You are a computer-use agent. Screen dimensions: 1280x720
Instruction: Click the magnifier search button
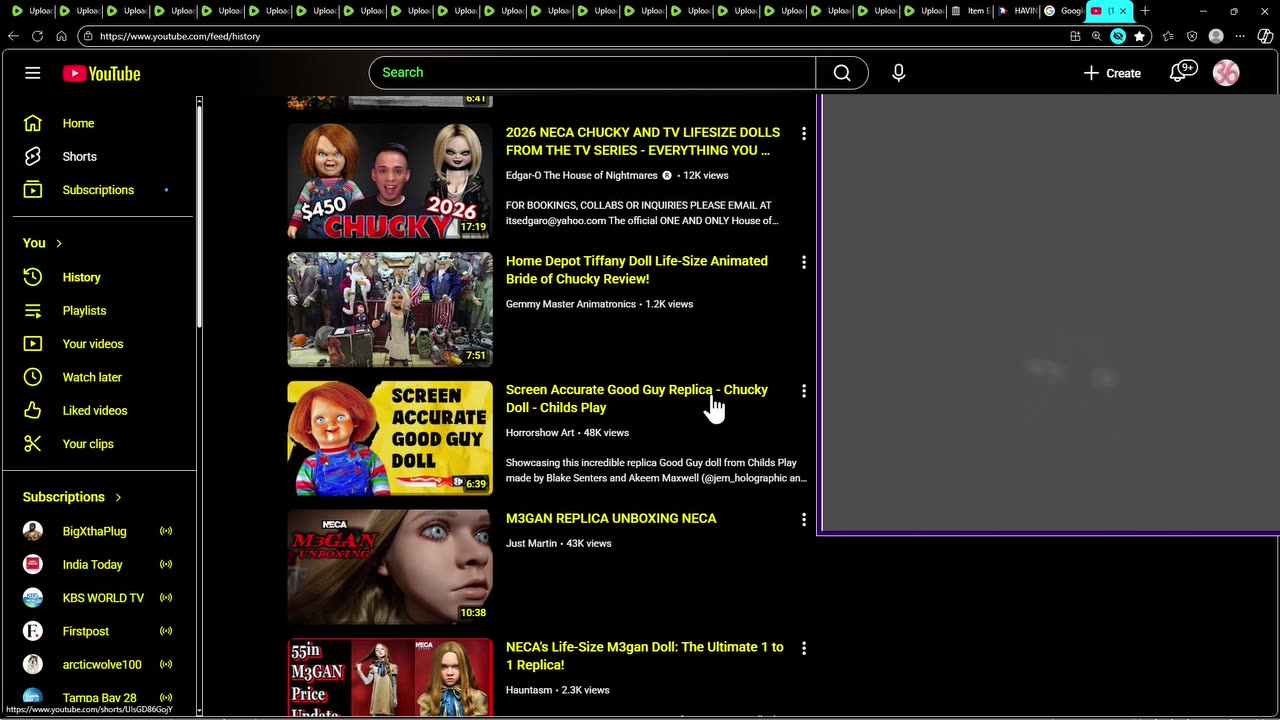coord(842,73)
